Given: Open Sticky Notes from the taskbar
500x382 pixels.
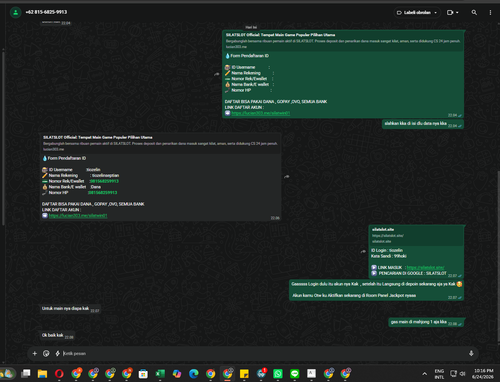Looking at the screenshot, I should pos(244,374).
